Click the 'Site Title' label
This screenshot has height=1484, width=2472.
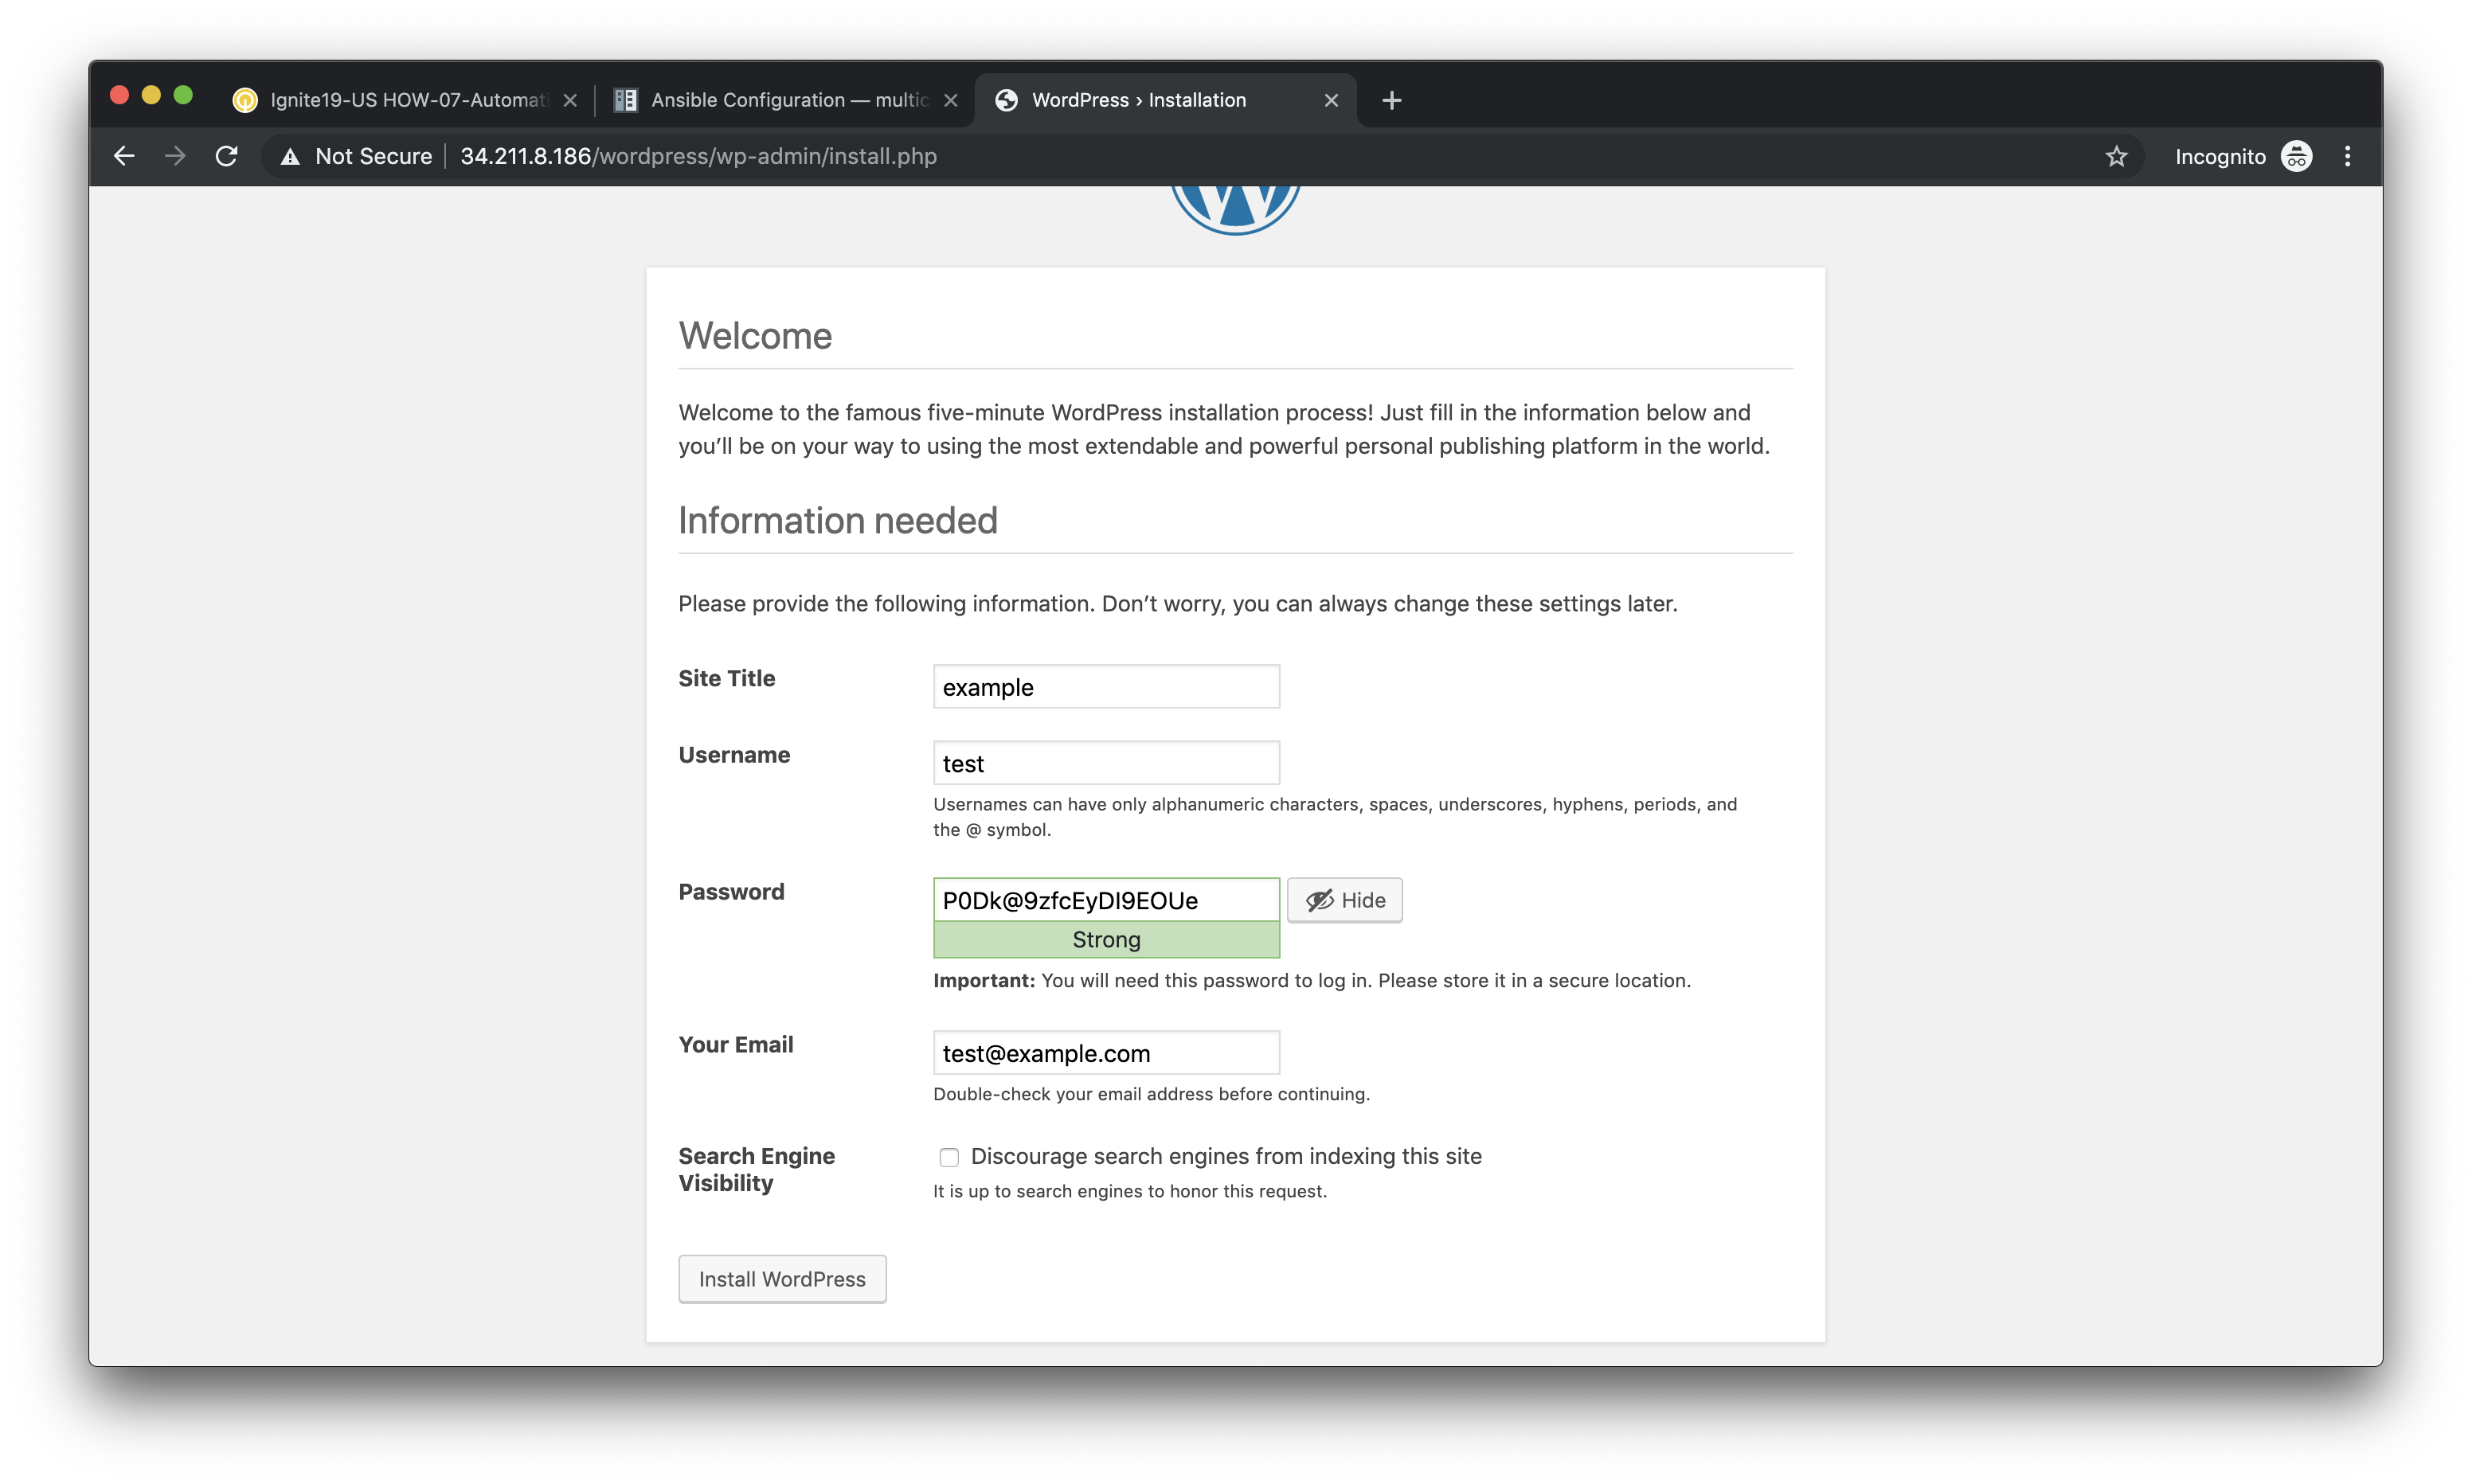coord(726,678)
